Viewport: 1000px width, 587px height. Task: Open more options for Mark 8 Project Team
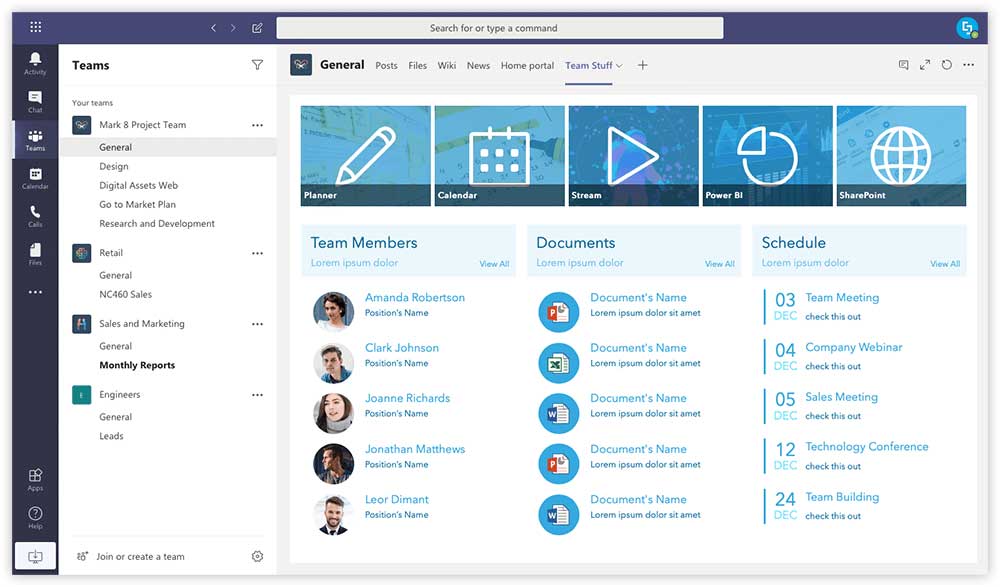(257, 124)
